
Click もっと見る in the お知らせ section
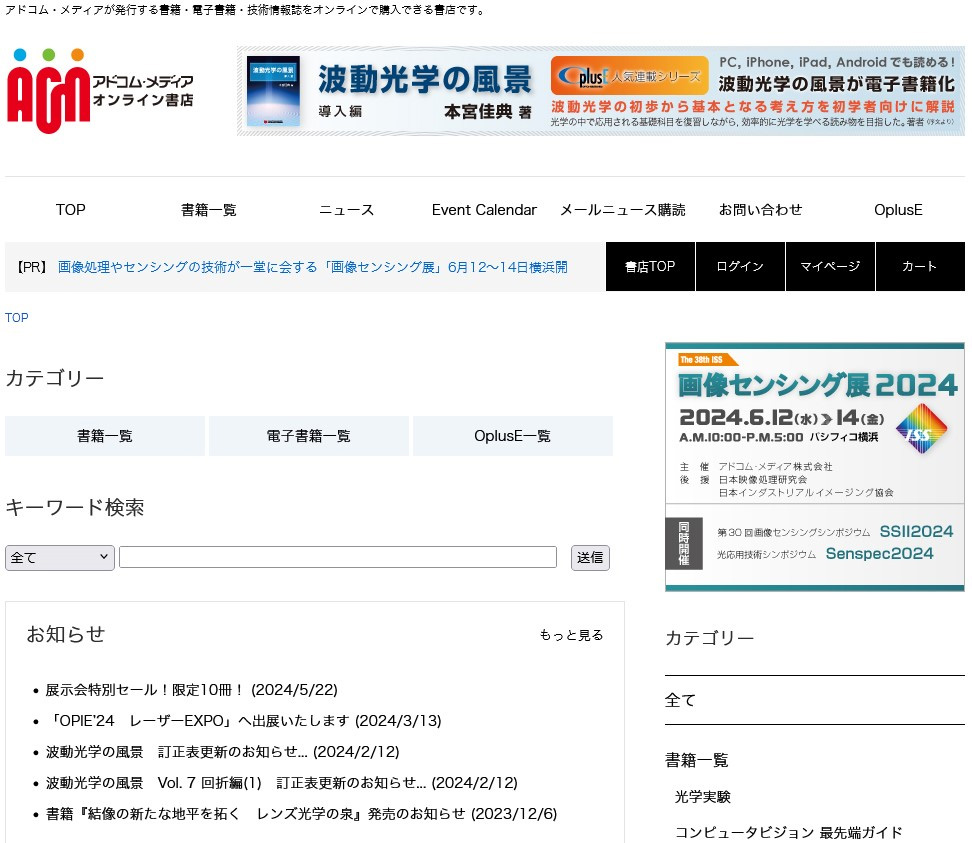(571, 635)
